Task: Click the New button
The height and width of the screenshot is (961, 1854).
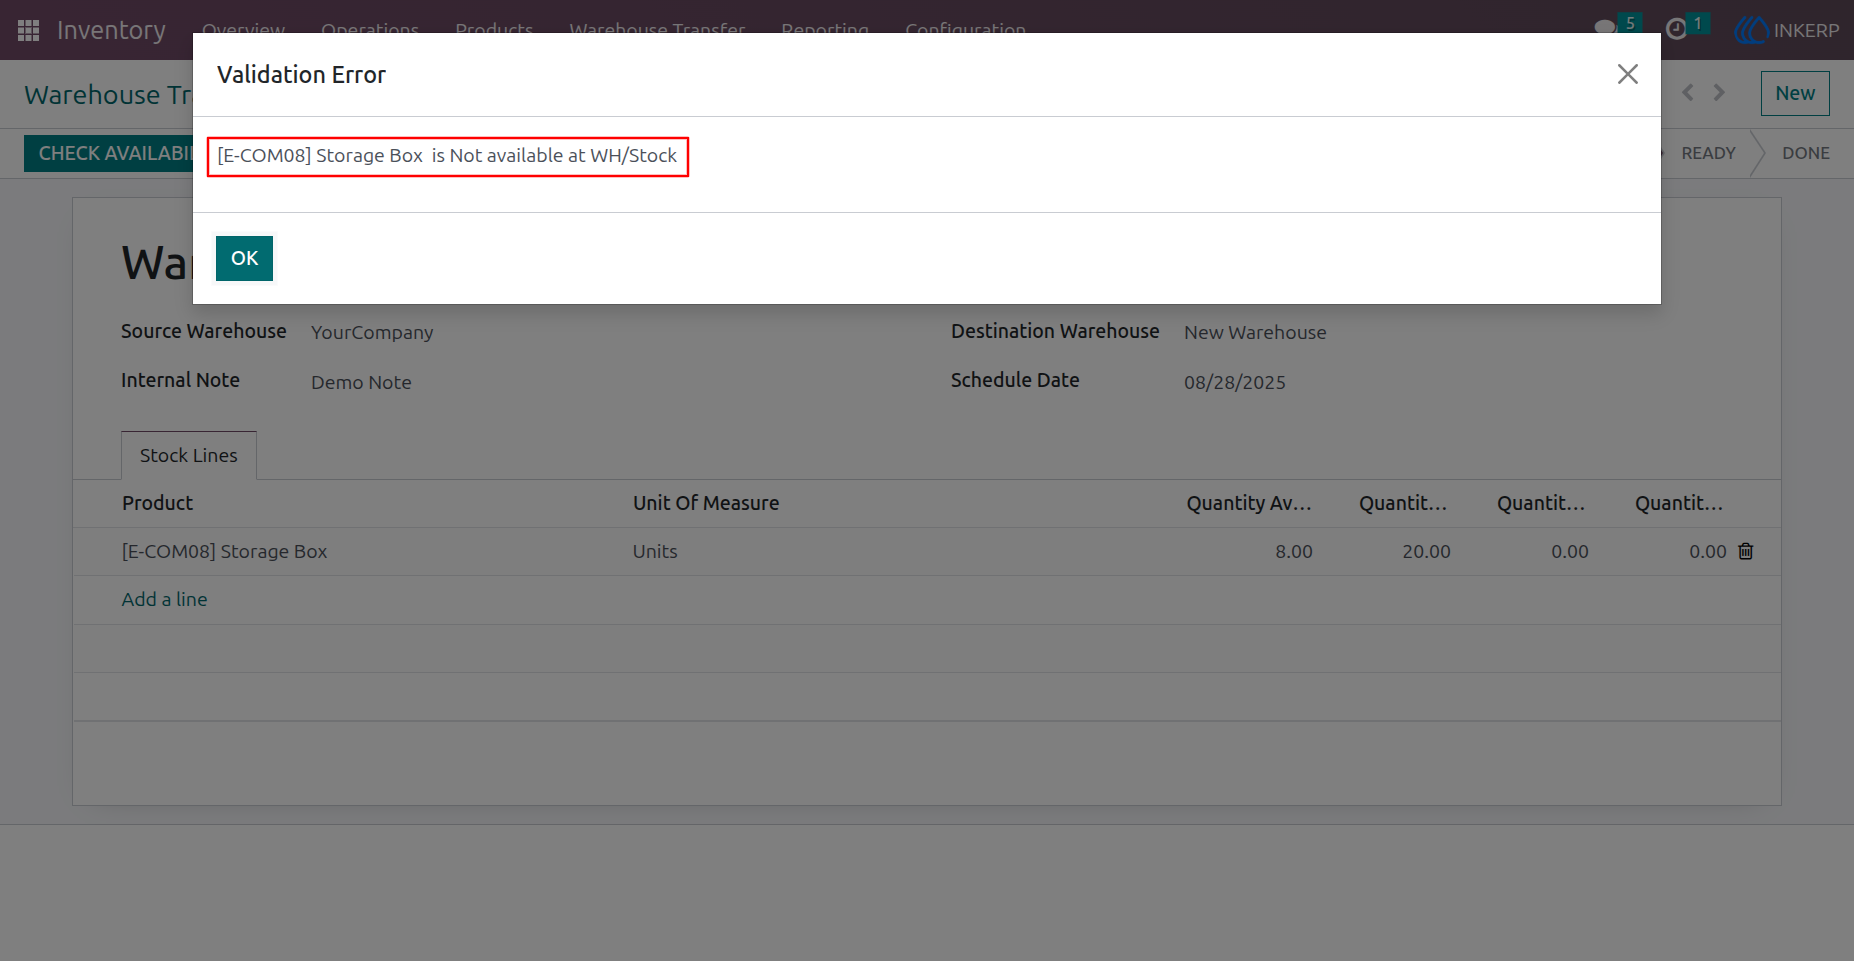Action: click(1795, 93)
